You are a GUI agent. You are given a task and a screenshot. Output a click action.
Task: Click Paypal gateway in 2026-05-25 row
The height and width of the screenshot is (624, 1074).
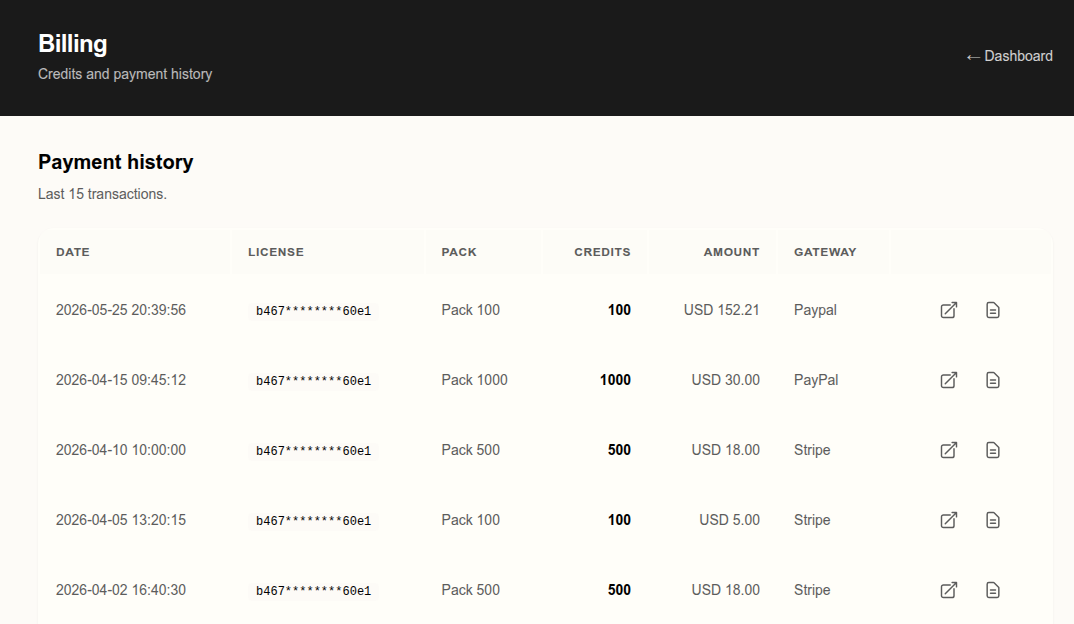point(815,310)
